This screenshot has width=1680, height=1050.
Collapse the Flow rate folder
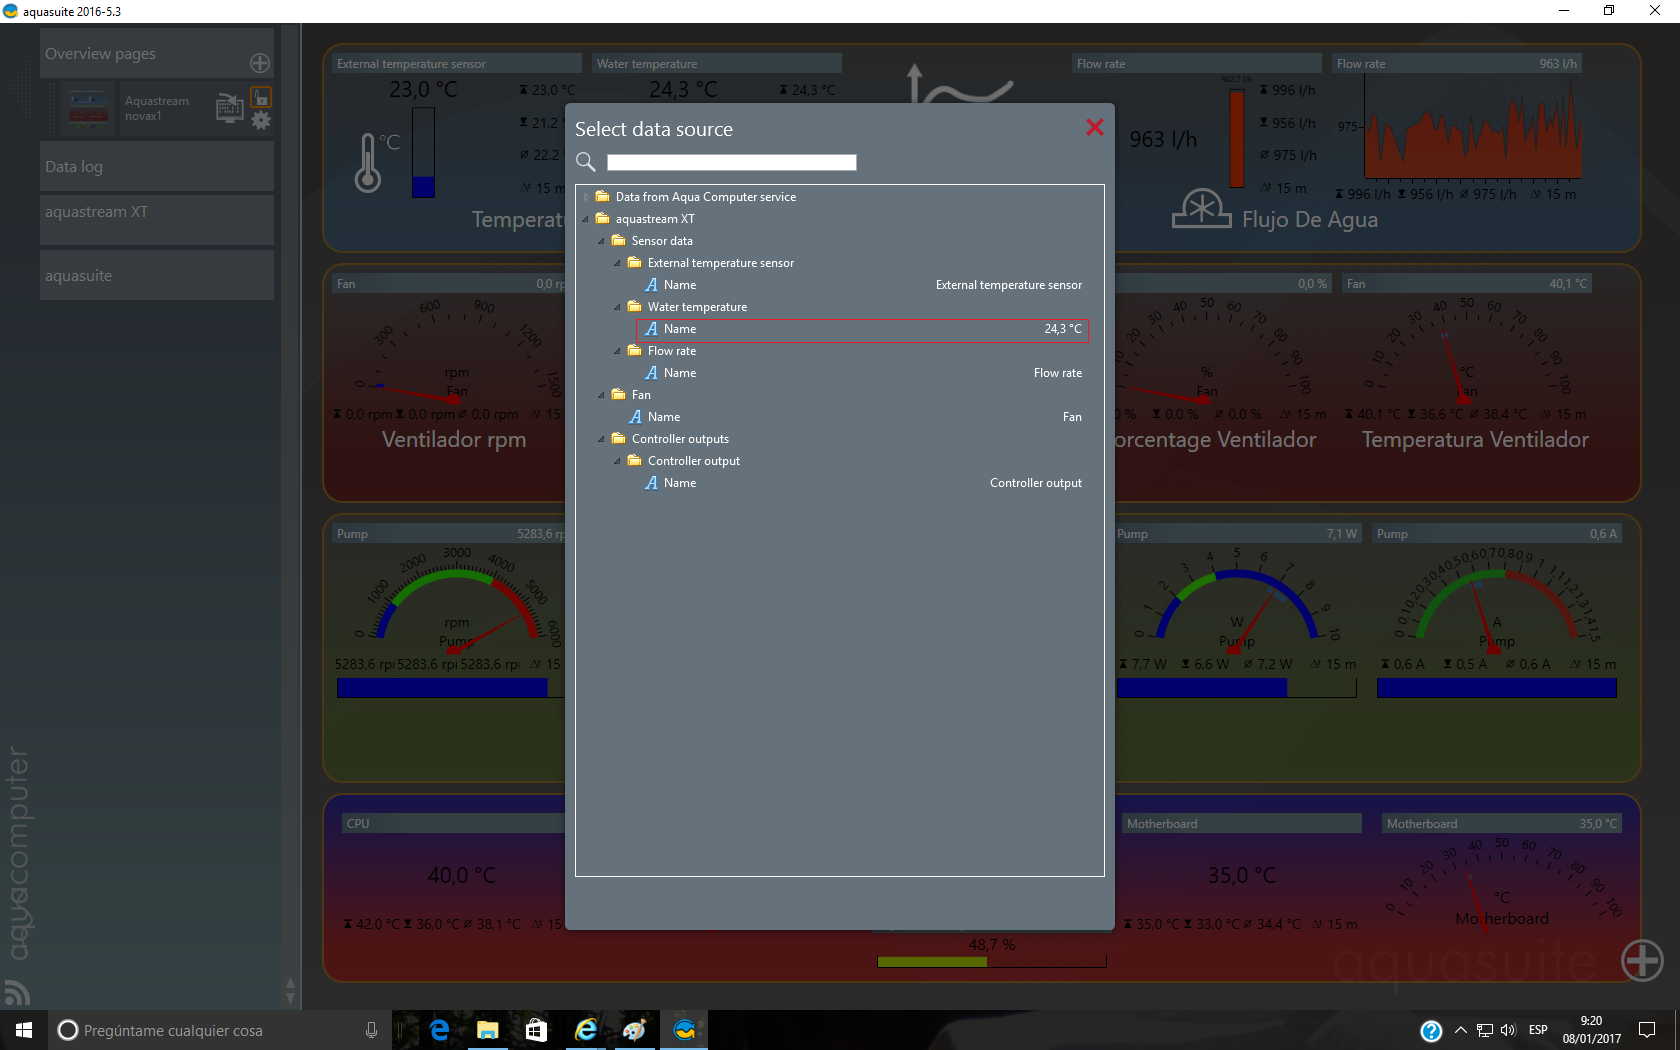618,351
